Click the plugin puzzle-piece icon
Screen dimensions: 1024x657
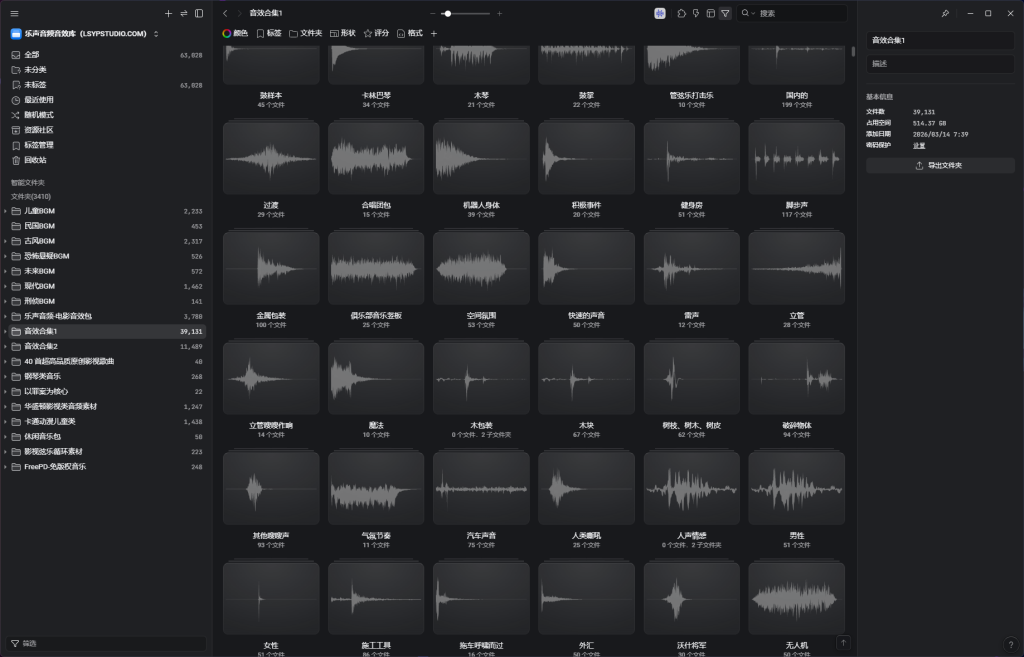click(681, 13)
